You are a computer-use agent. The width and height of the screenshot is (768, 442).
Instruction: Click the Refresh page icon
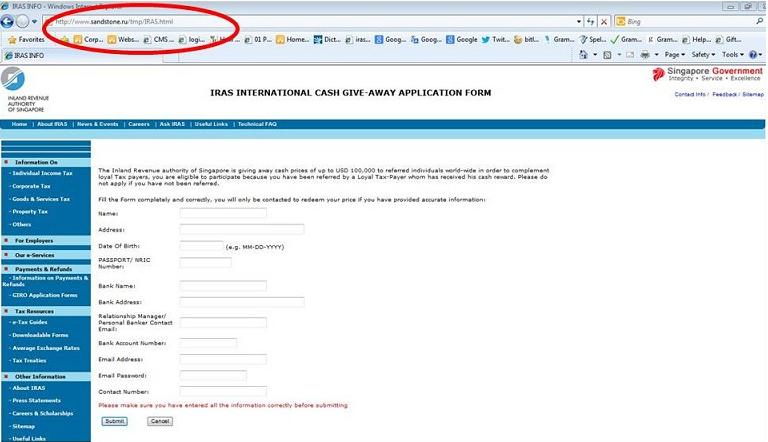click(591, 22)
